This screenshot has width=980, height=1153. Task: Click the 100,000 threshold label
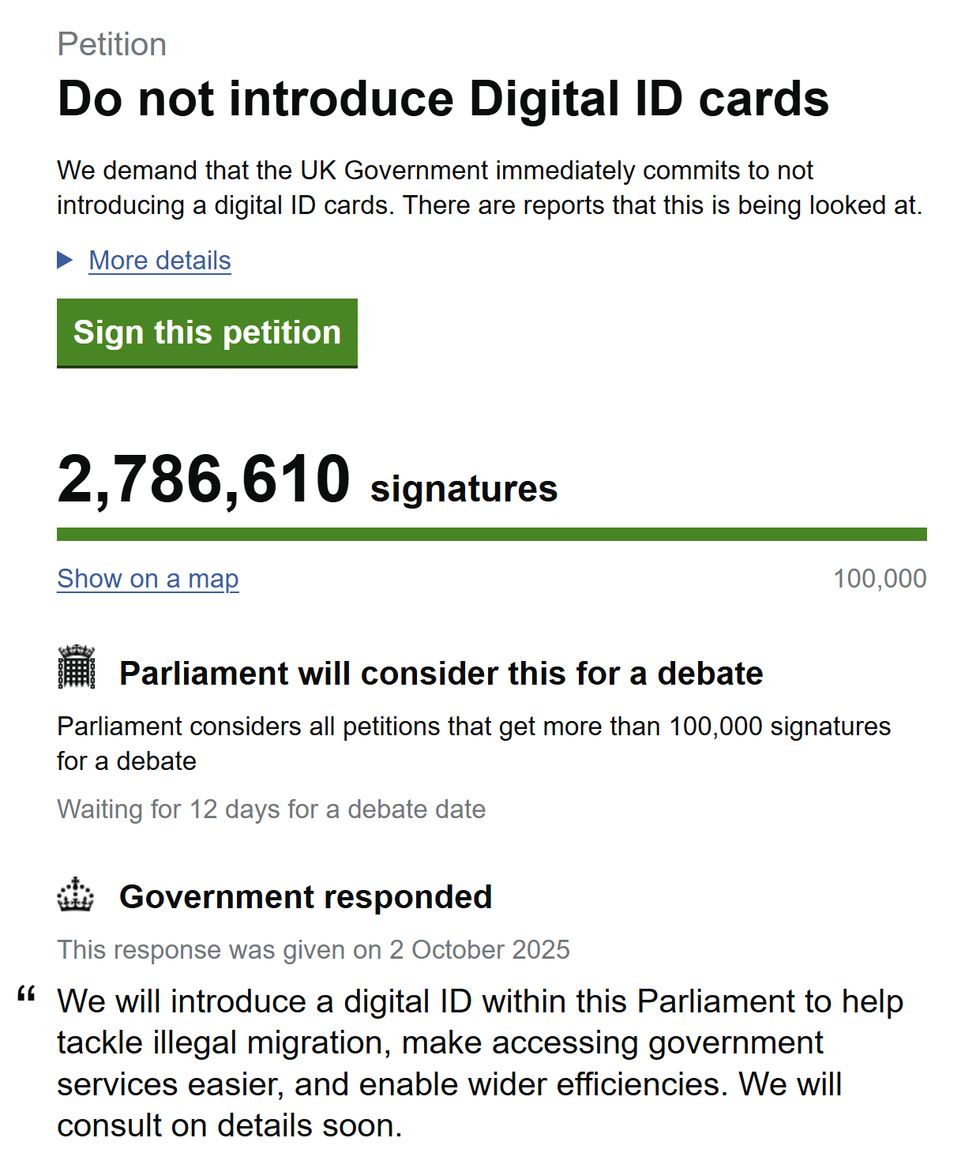pos(880,578)
